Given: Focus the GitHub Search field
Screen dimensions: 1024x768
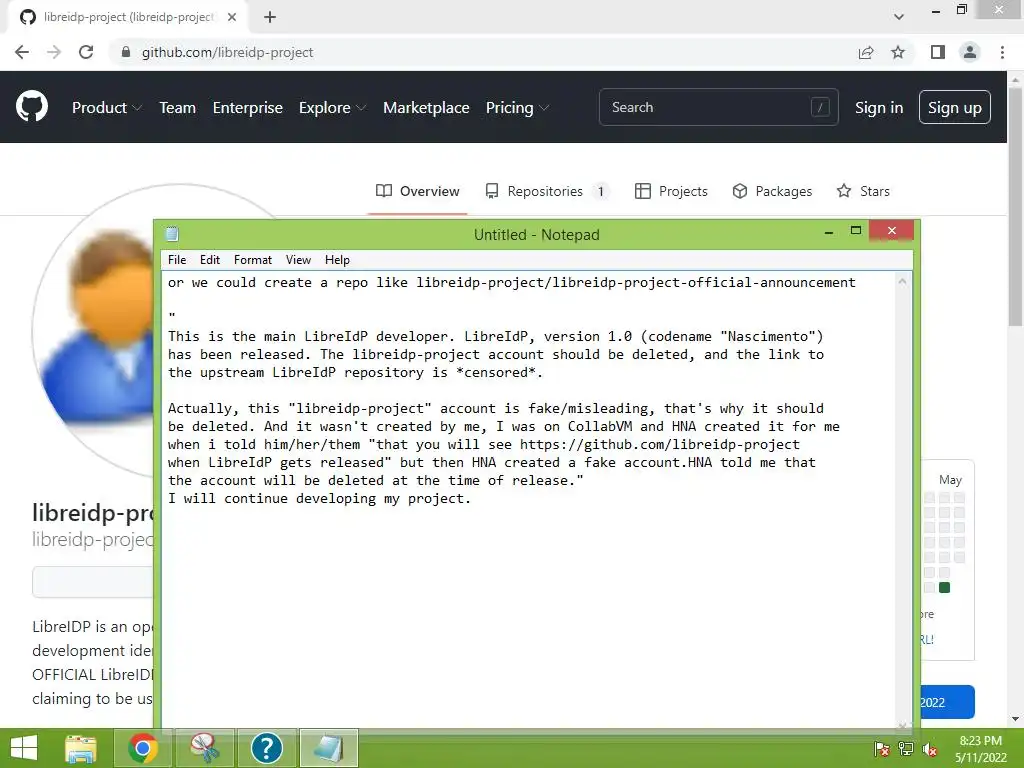Looking at the screenshot, I should pyautogui.click(x=718, y=107).
